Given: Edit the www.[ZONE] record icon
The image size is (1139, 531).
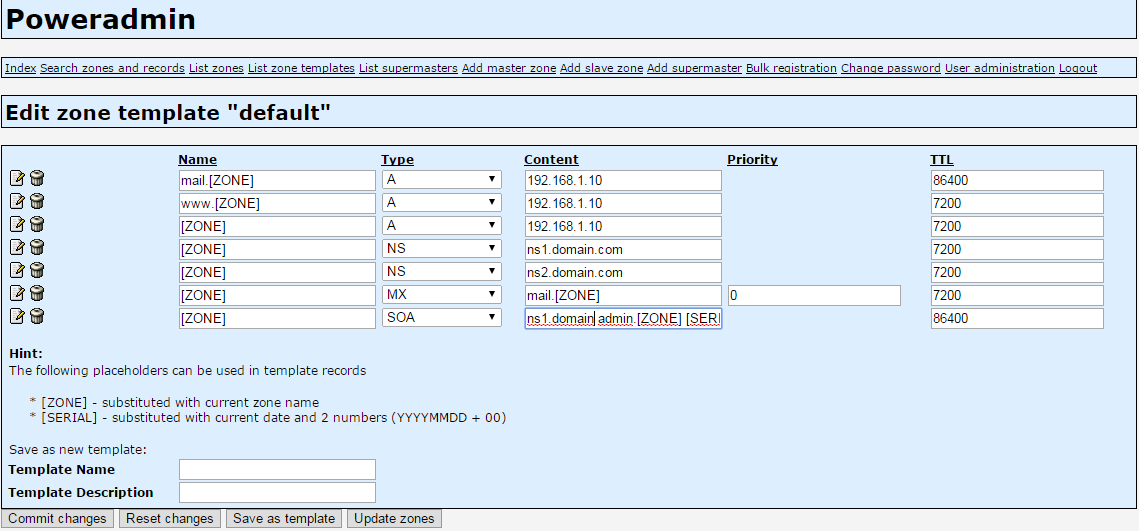Looking at the screenshot, I should 17,202.
